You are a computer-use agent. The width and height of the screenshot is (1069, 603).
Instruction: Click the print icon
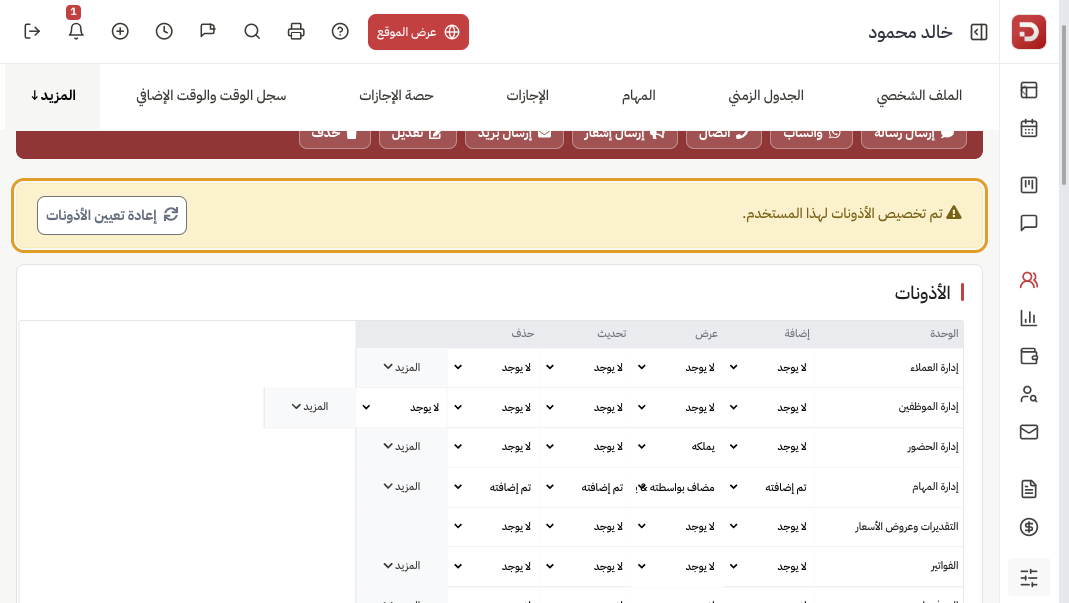coord(296,31)
